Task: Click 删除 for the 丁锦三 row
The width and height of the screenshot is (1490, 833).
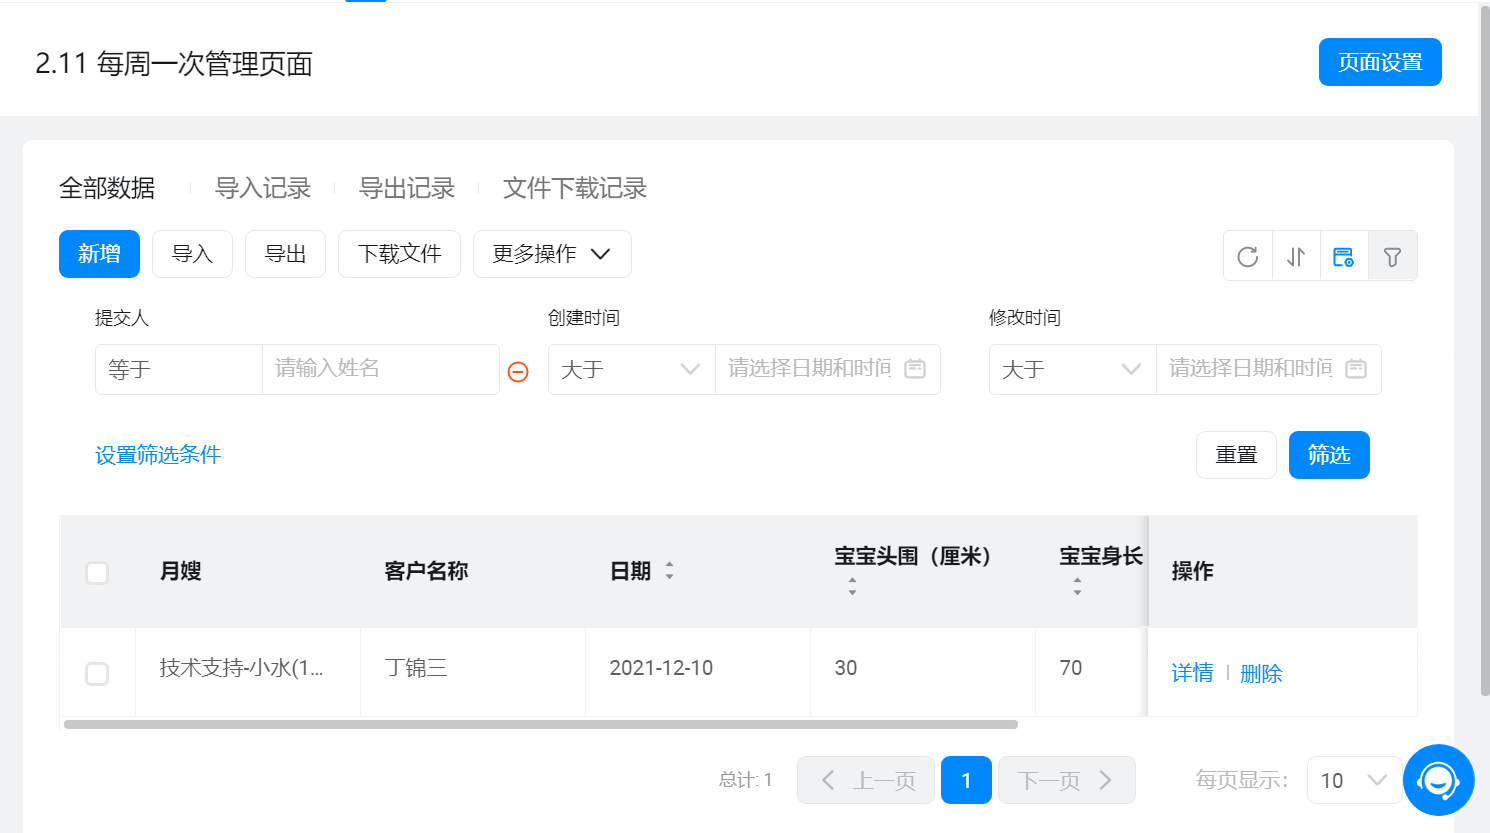Action: tap(1261, 673)
